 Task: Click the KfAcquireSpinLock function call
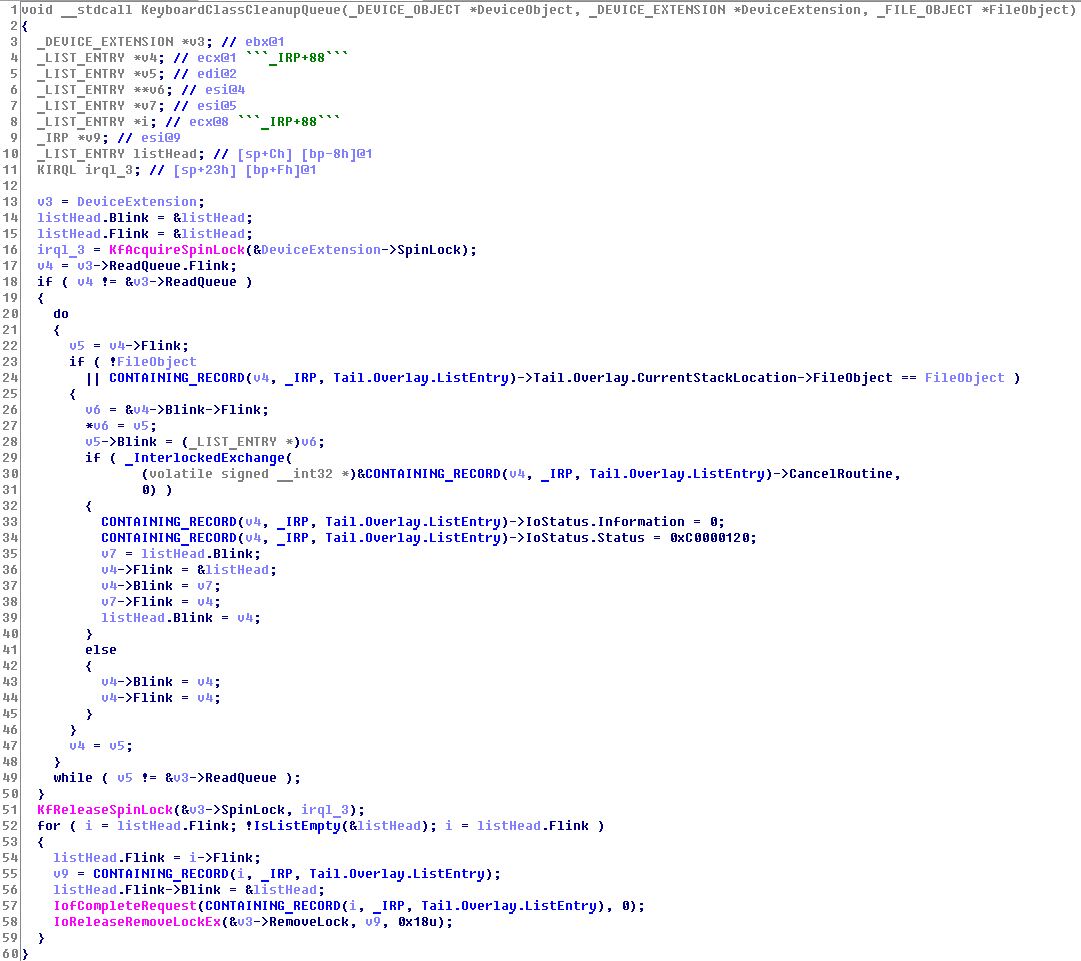pos(176,250)
